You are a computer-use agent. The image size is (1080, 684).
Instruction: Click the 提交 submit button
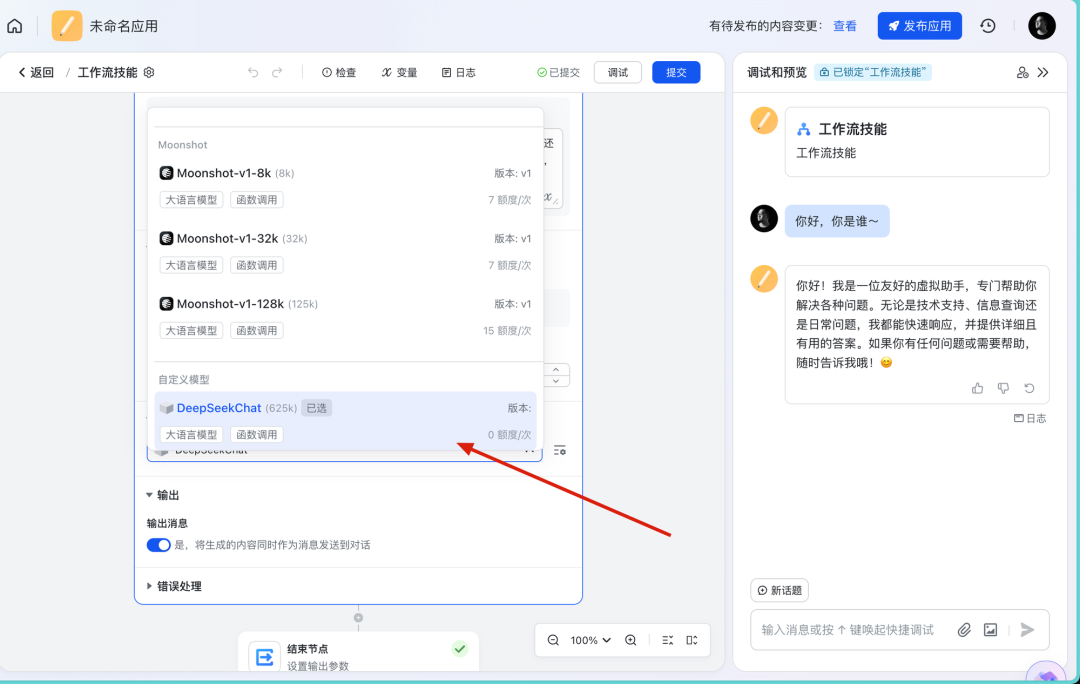676,72
